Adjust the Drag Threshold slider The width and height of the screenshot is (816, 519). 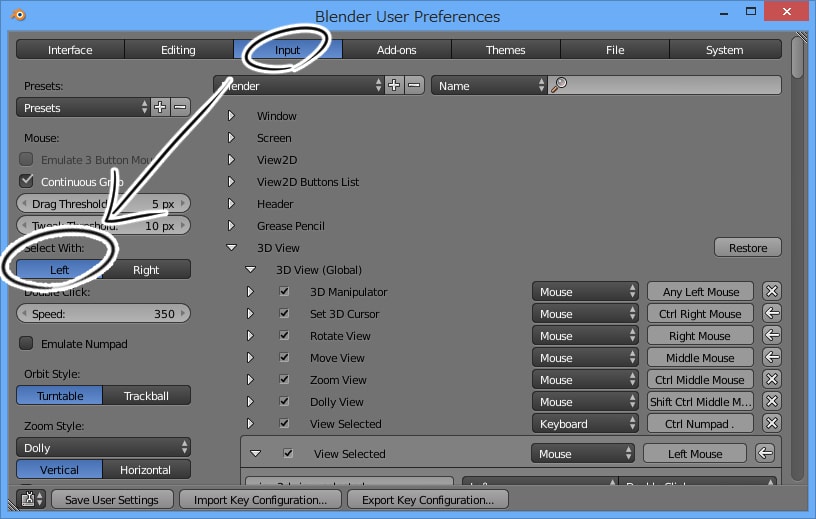pos(104,203)
